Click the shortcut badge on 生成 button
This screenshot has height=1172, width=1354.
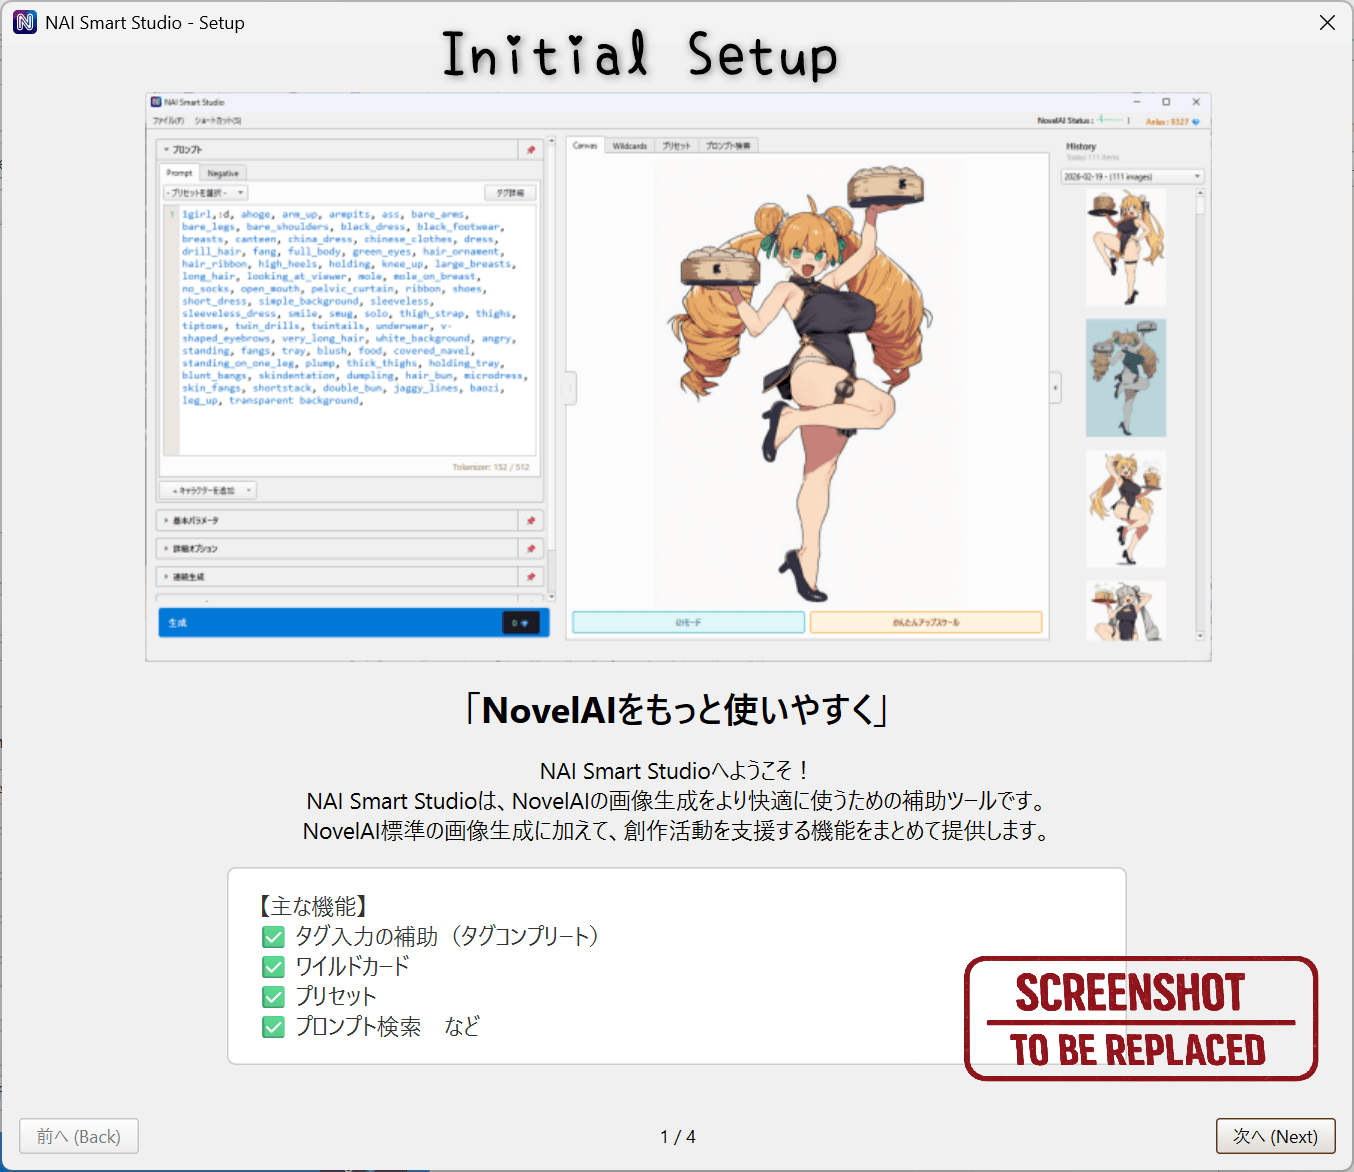520,622
